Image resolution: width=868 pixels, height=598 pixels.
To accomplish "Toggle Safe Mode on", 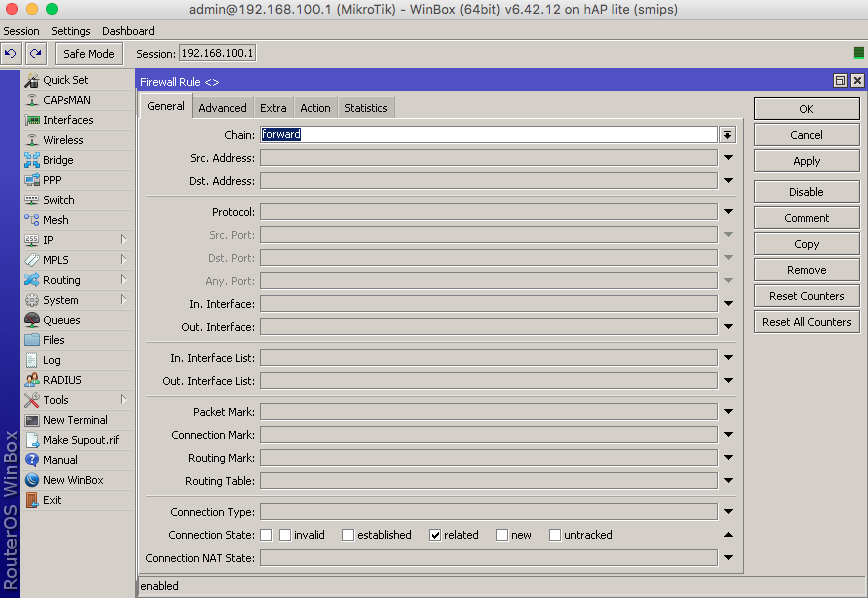I will (89, 54).
